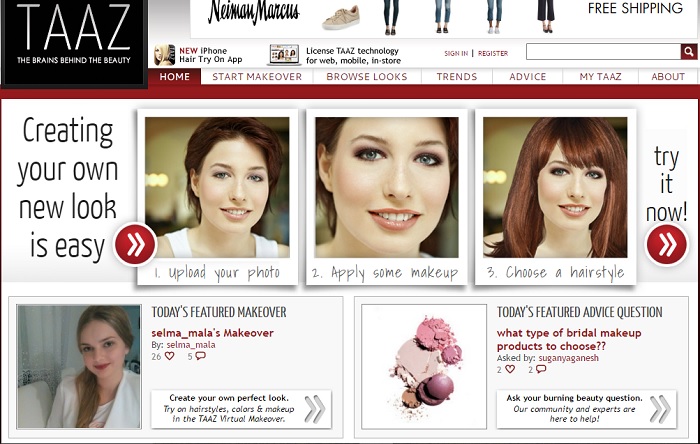Click the left red double-arrow button

click(x=134, y=244)
